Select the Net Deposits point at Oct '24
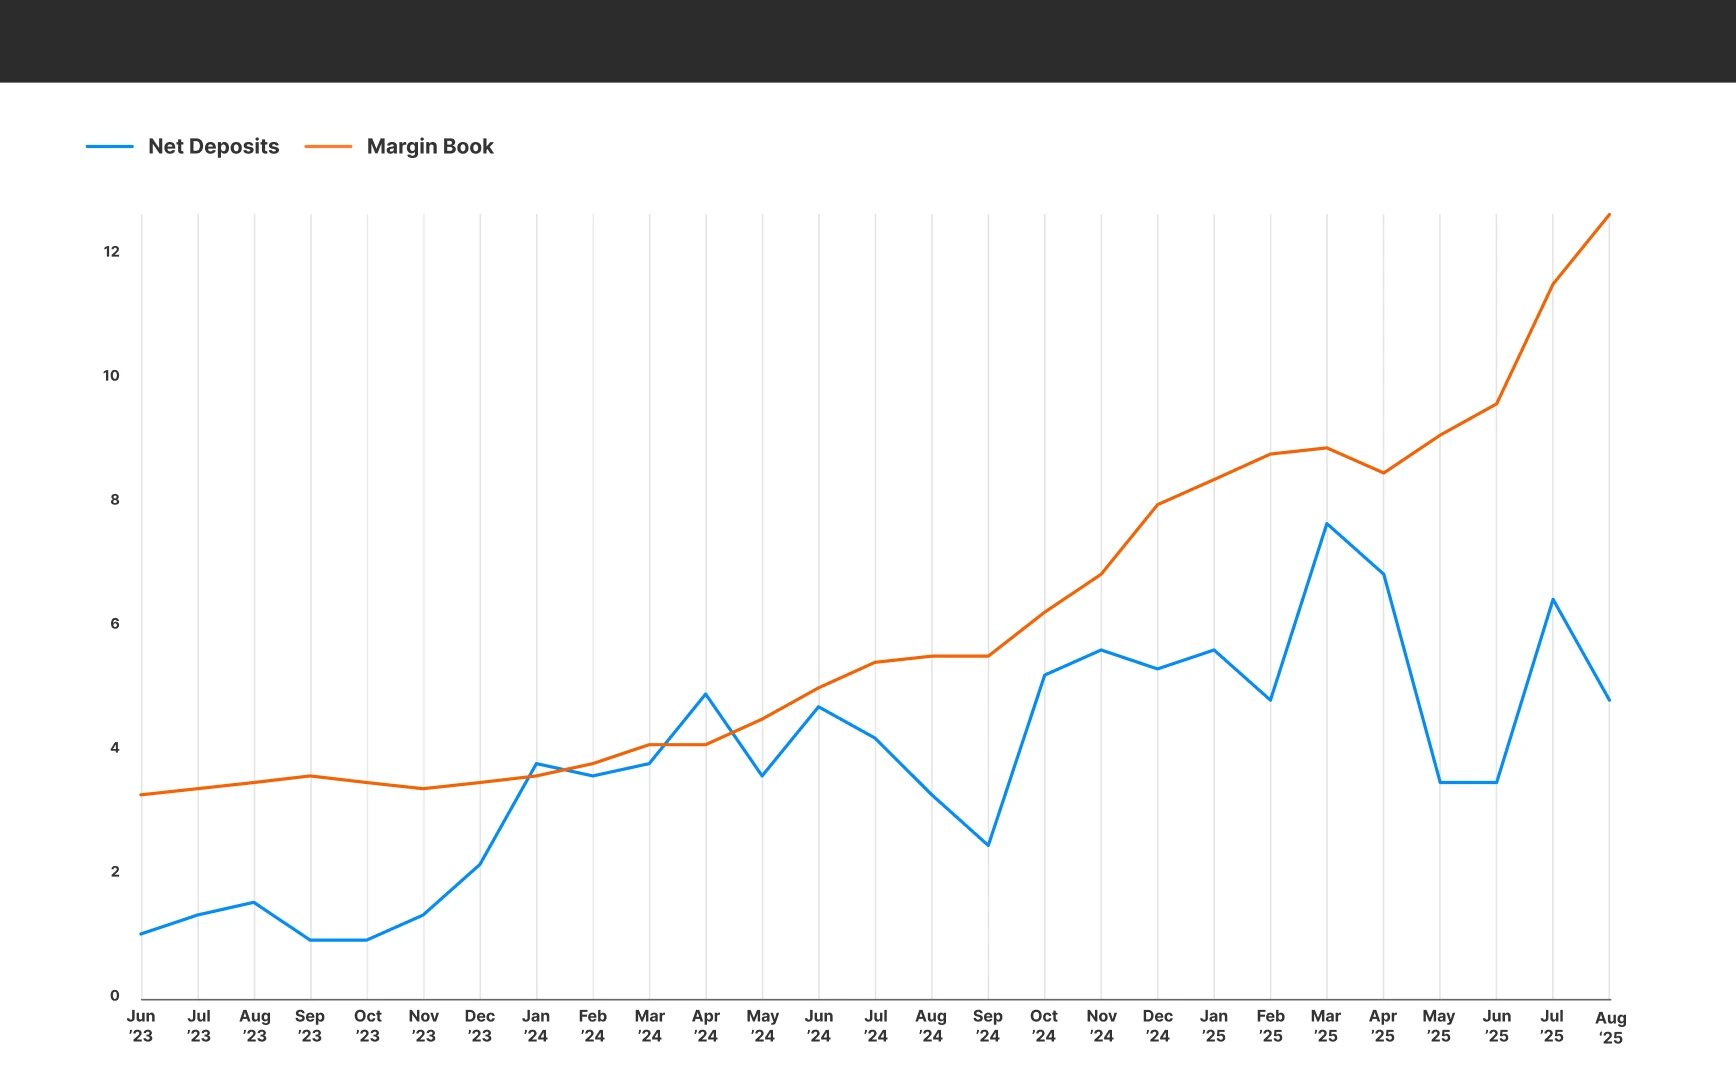1736x1080 pixels. click(x=1044, y=675)
